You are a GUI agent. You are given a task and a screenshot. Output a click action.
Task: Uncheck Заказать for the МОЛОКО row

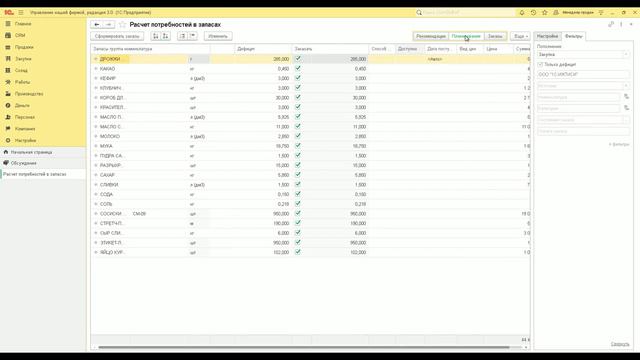298,136
